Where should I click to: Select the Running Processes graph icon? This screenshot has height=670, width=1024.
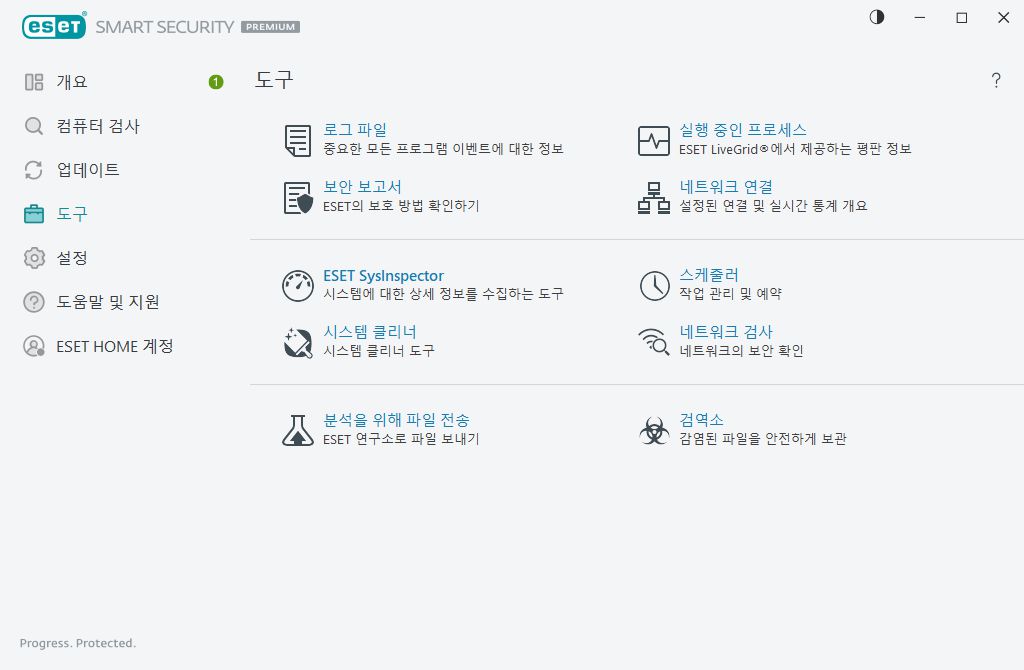[654, 140]
